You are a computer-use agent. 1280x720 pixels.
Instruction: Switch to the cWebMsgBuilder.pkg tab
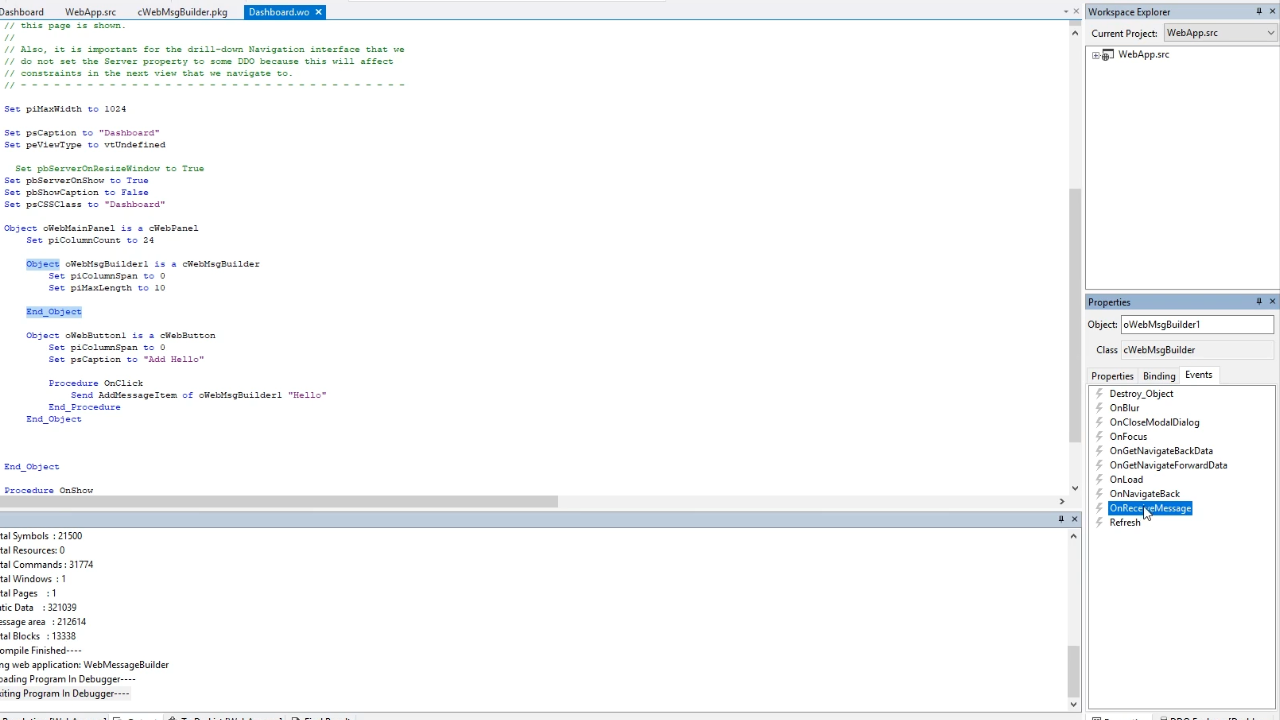point(182,12)
